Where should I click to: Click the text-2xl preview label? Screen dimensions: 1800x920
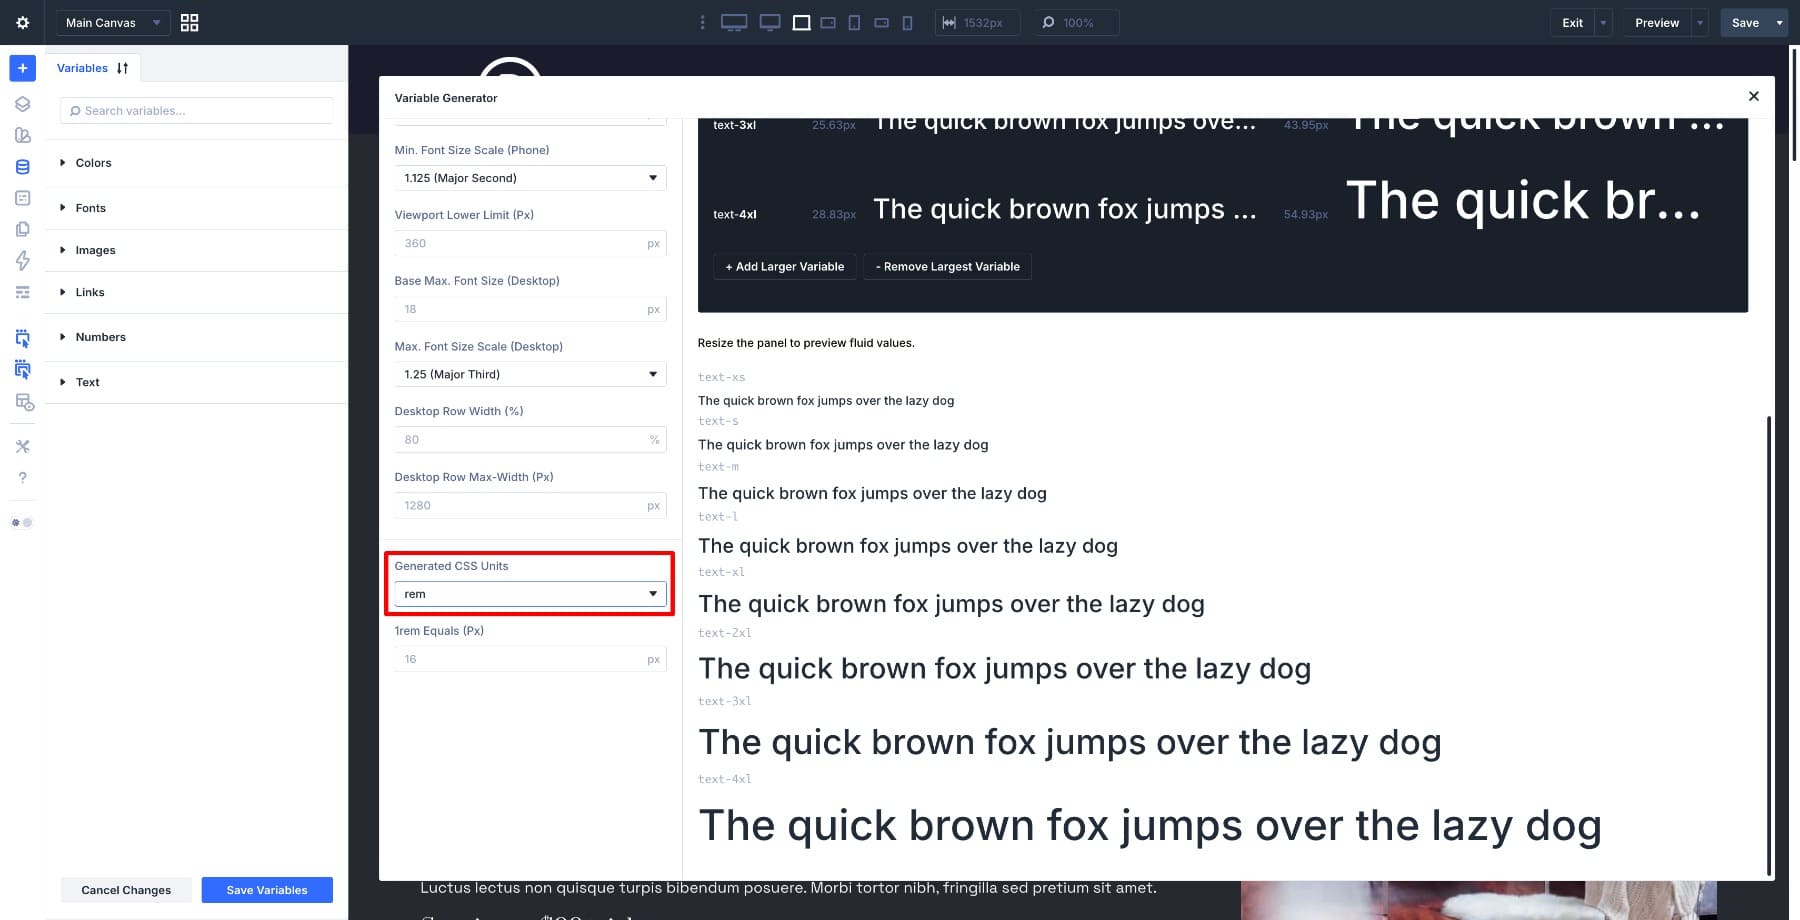point(724,633)
